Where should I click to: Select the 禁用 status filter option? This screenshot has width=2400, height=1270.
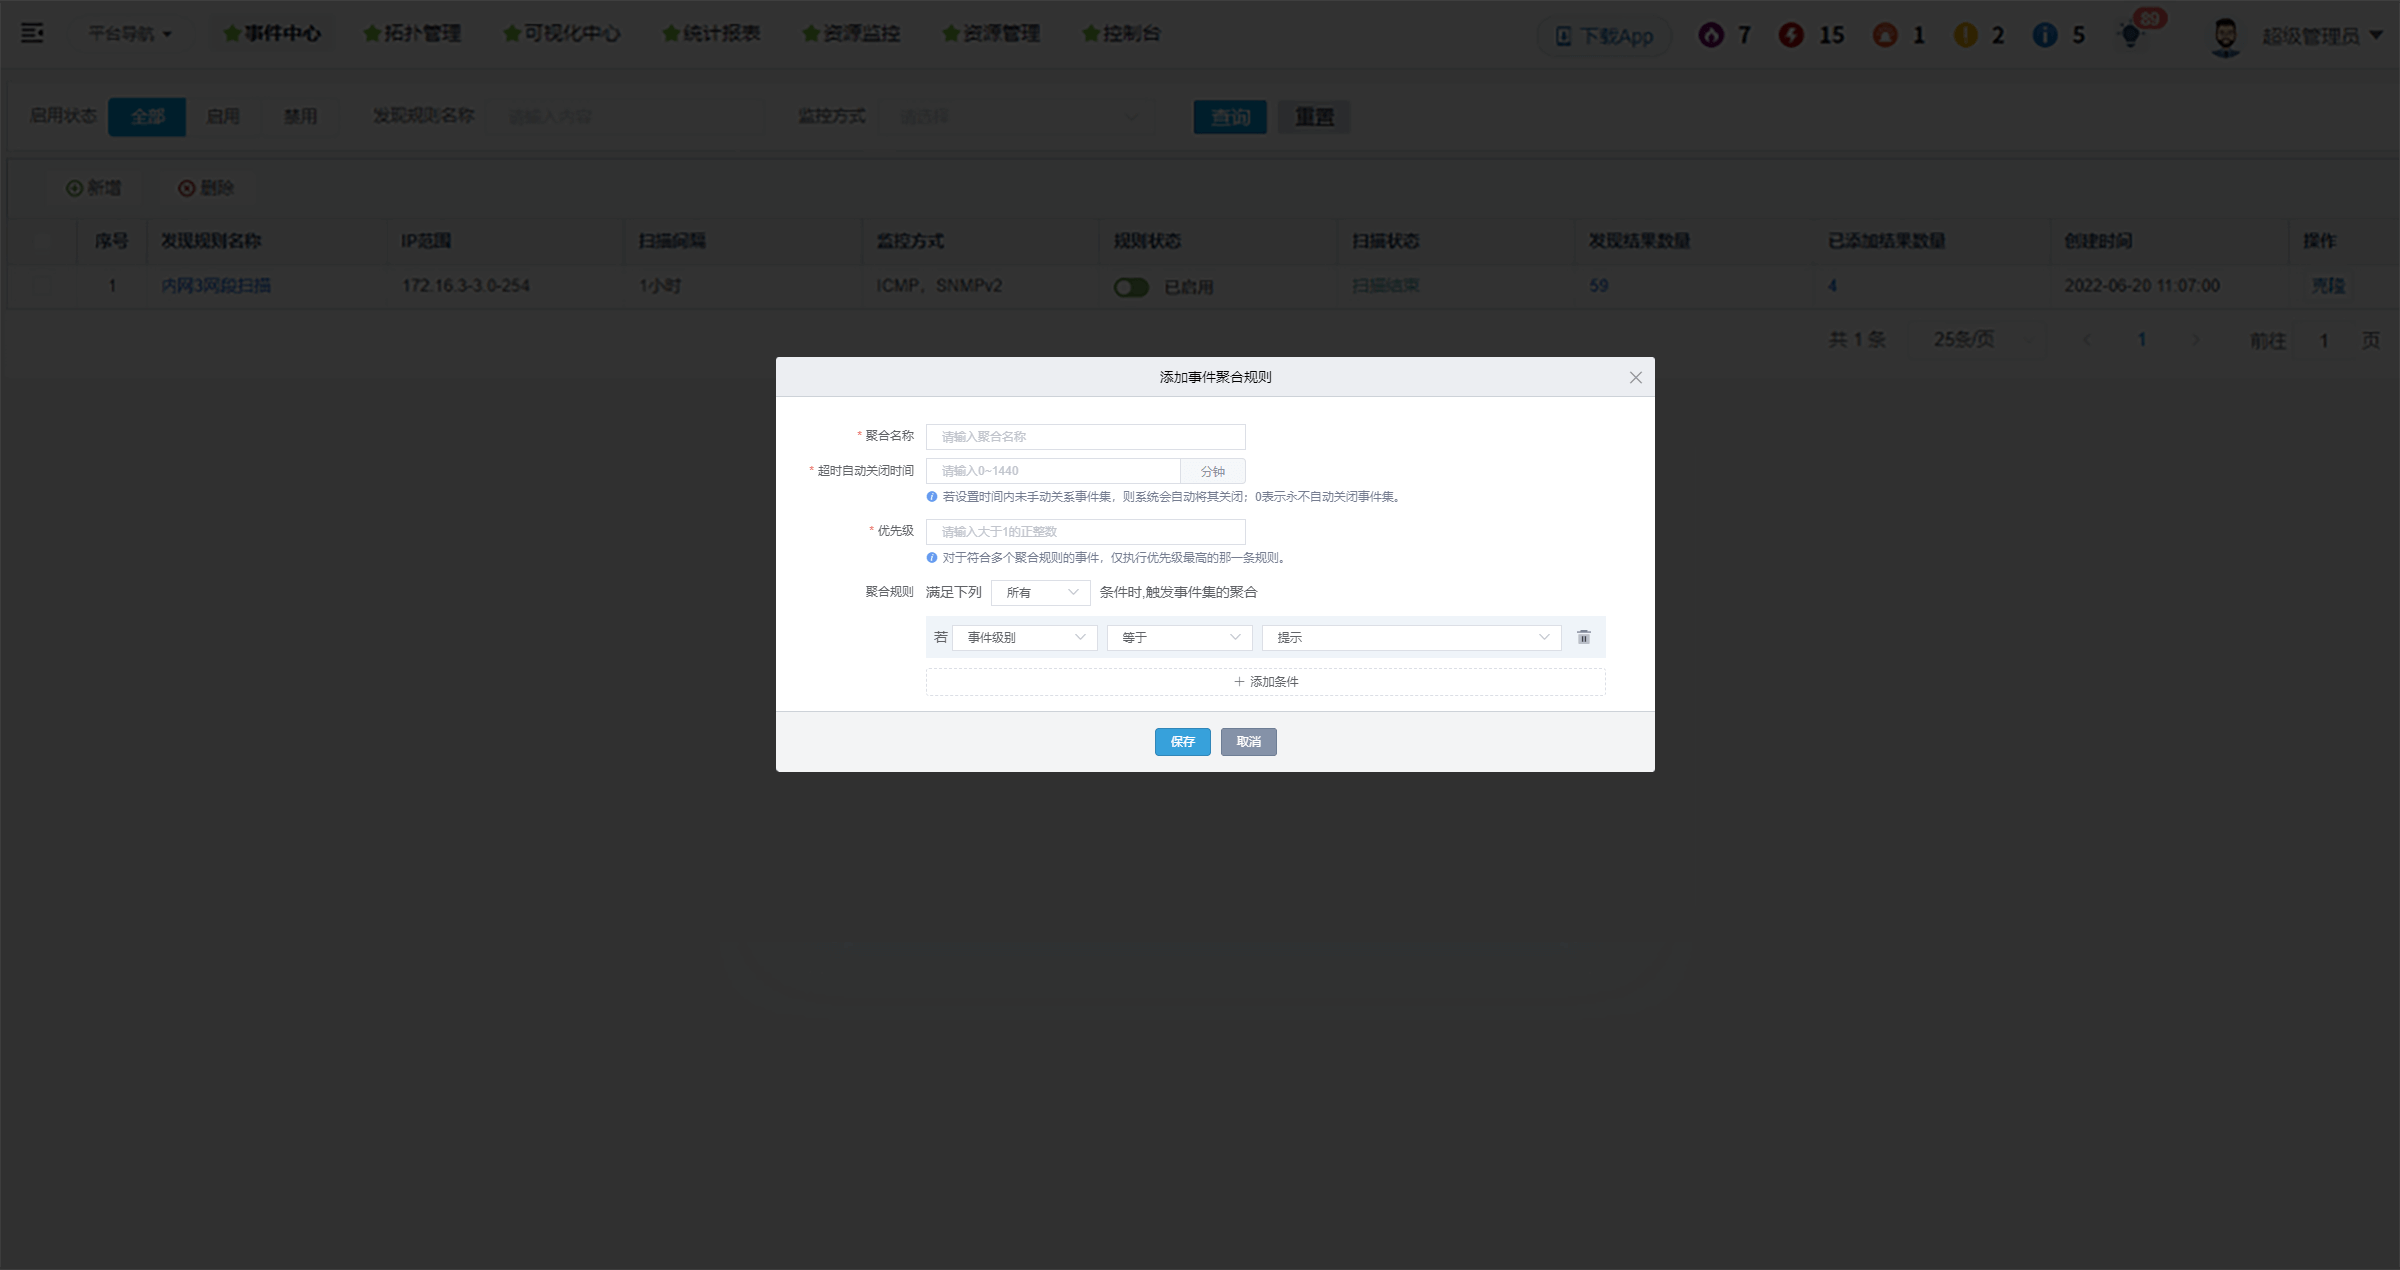[x=300, y=116]
